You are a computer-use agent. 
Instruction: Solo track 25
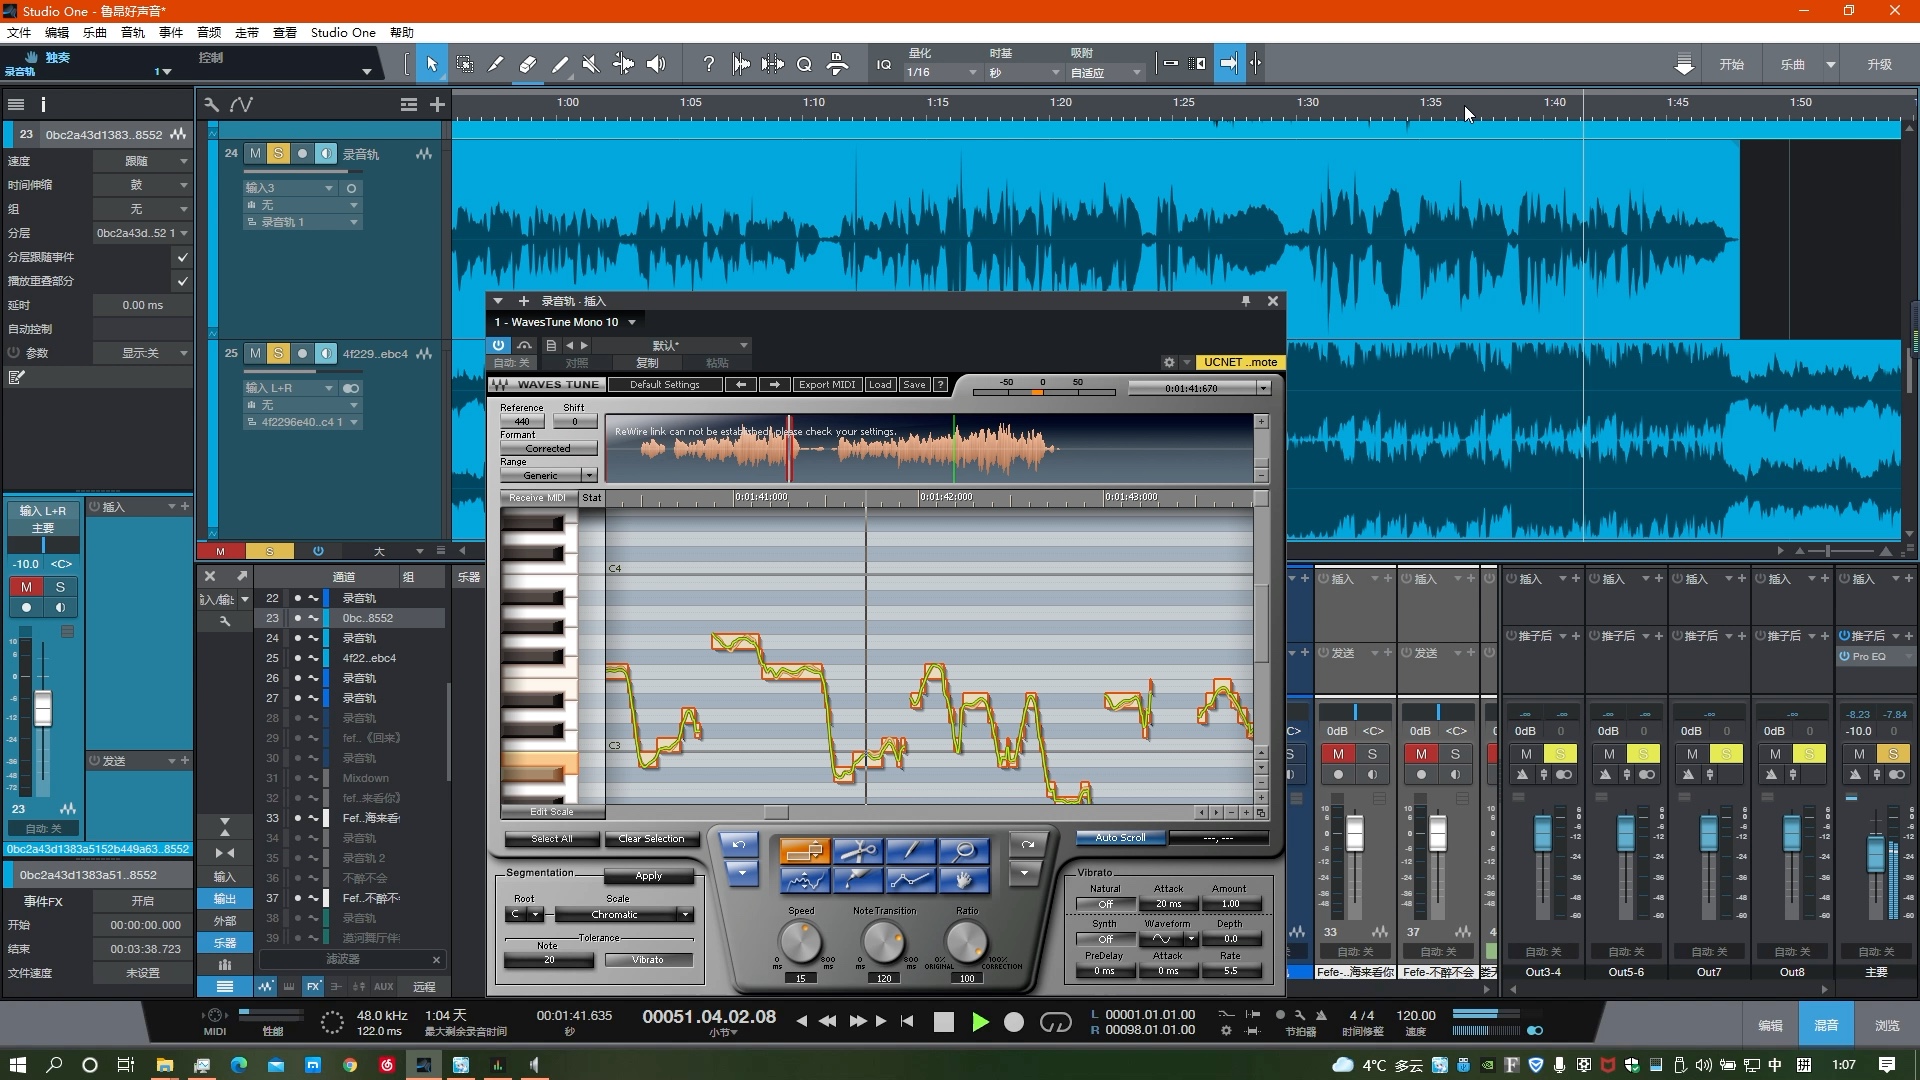point(278,354)
